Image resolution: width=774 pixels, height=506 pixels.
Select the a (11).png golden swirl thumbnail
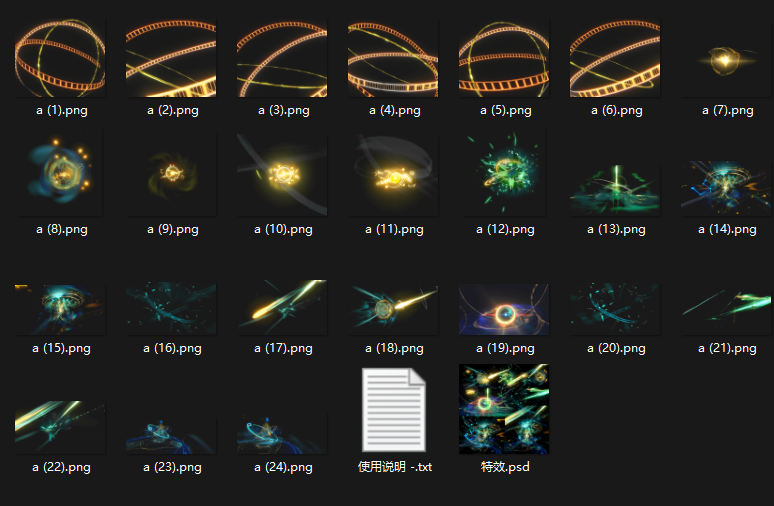coord(393,174)
